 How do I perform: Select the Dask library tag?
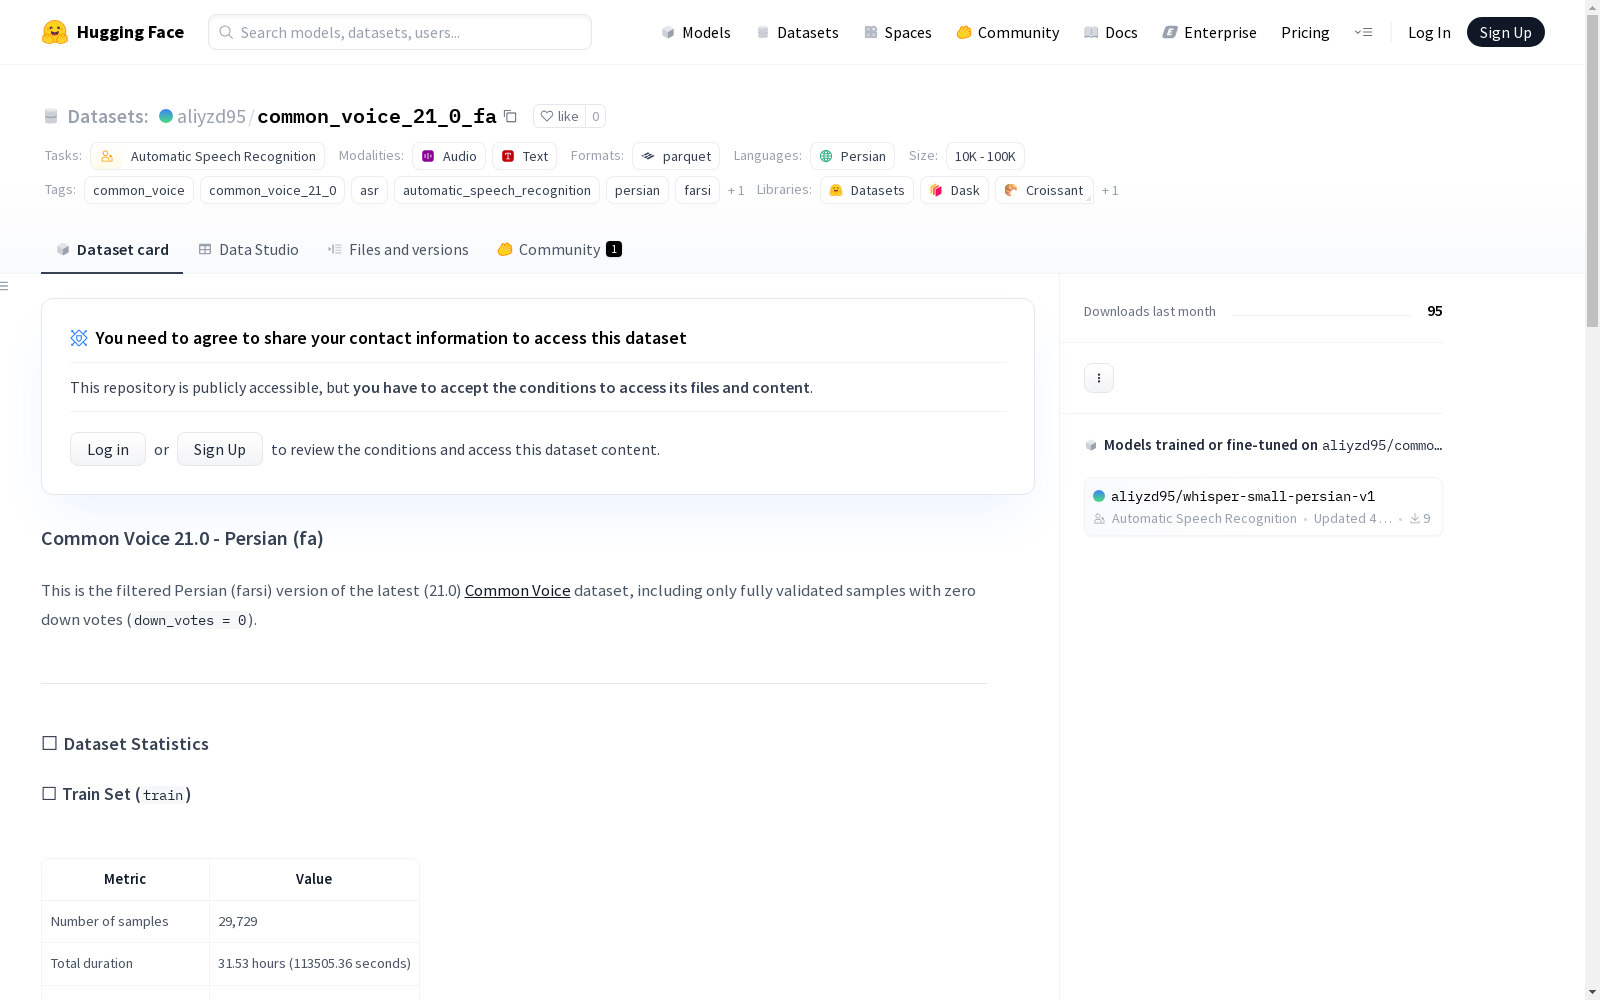[x=954, y=190]
